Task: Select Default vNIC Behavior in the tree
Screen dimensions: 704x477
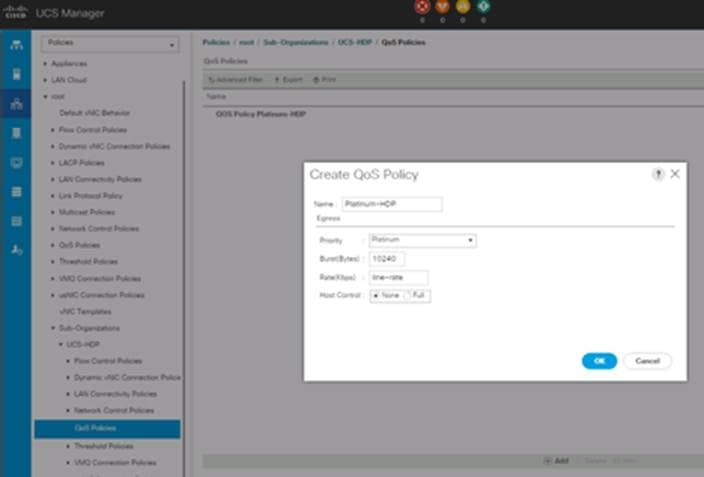Action: [x=94, y=113]
